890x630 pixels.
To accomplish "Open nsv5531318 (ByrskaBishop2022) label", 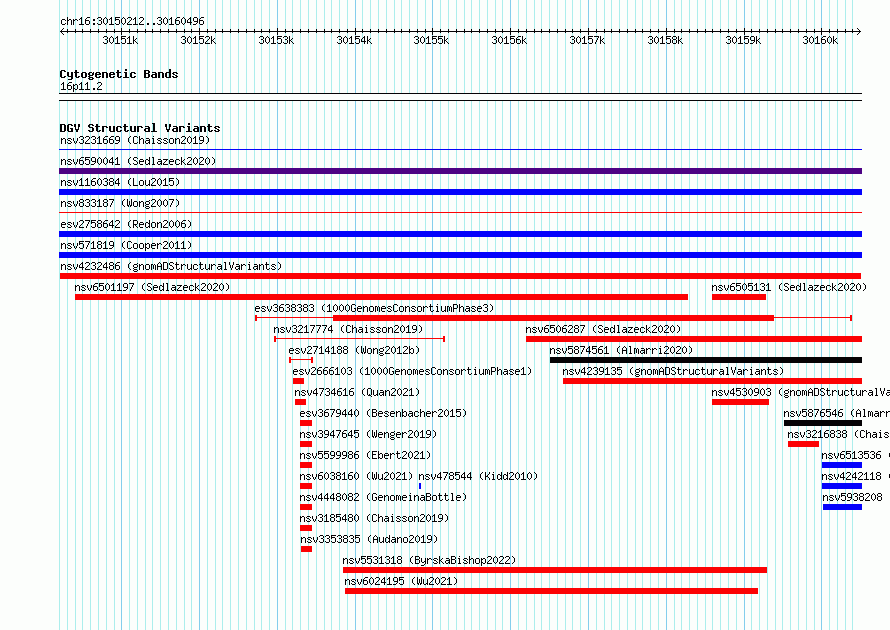I will (429, 560).
